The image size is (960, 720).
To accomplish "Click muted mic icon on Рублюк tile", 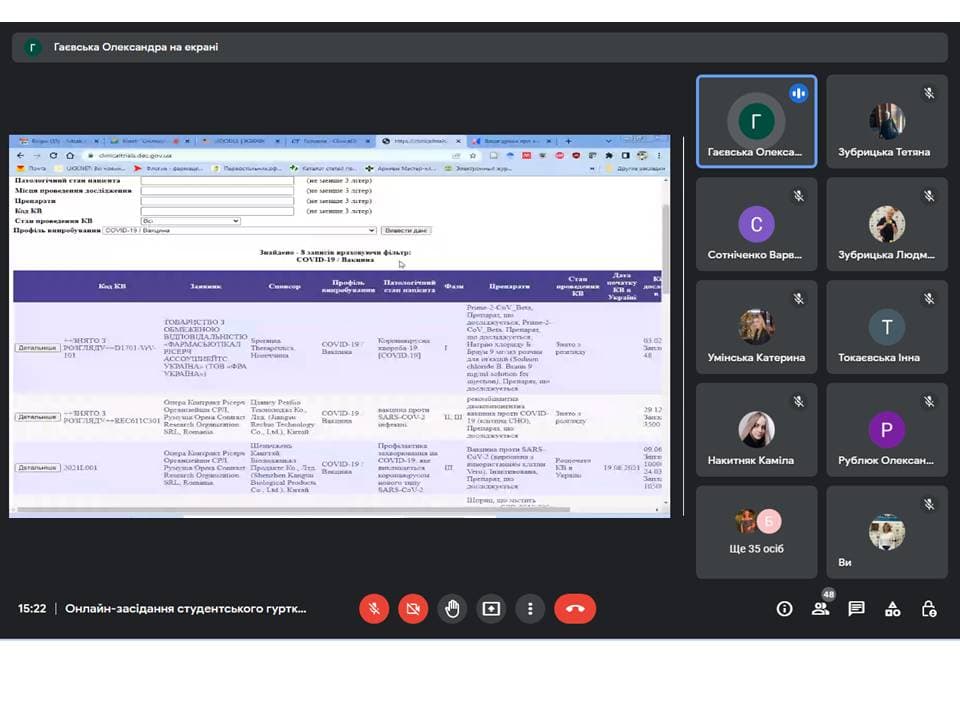I will click(929, 402).
